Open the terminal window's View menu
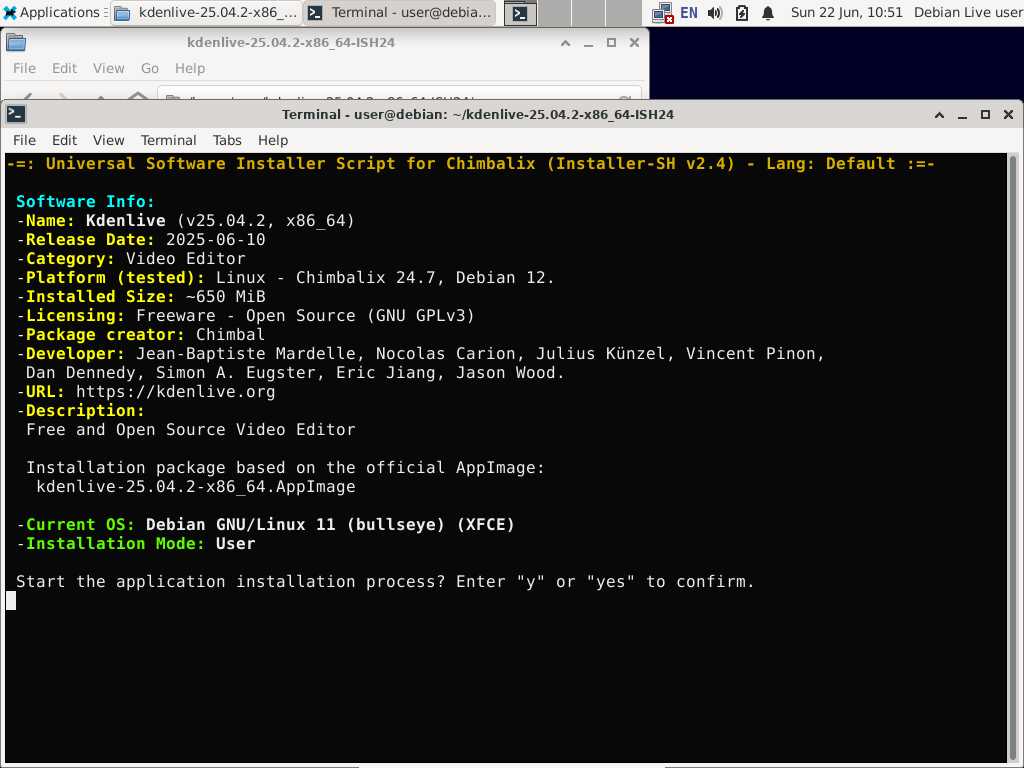This screenshot has width=1024, height=768. pos(108,140)
